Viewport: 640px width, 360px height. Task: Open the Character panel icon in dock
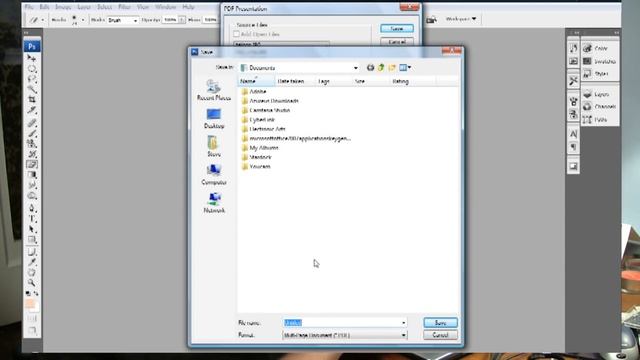(x=573, y=134)
